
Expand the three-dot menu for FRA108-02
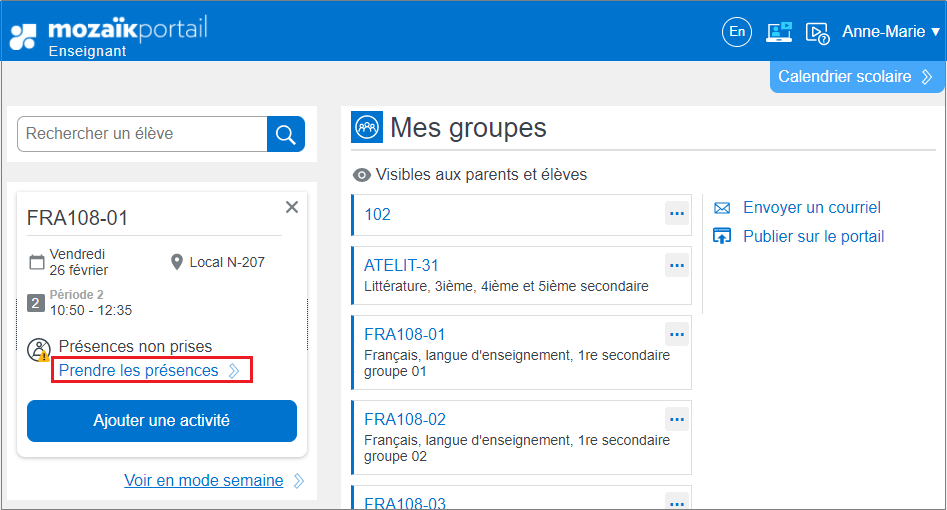[x=677, y=419]
